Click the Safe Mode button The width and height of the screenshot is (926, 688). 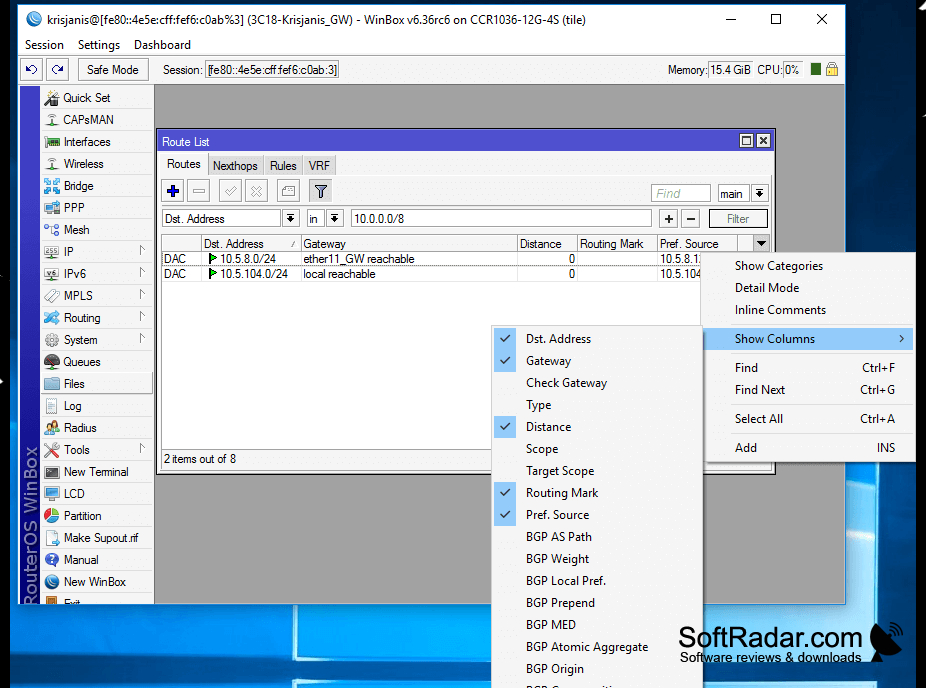tap(112, 70)
